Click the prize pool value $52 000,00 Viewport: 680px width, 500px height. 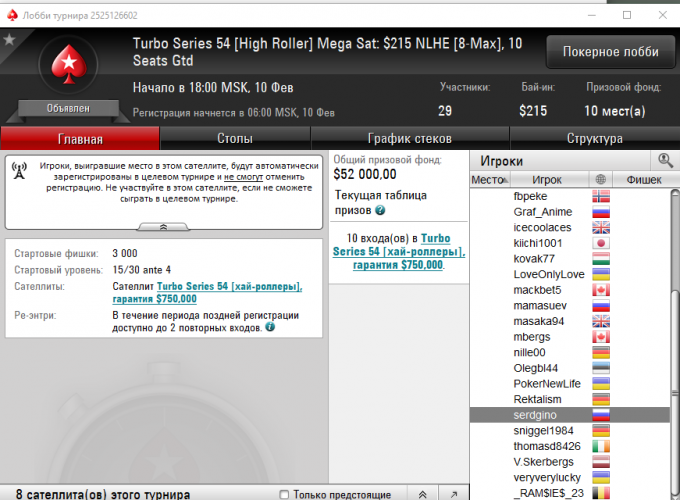pyautogui.click(x=365, y=174)
